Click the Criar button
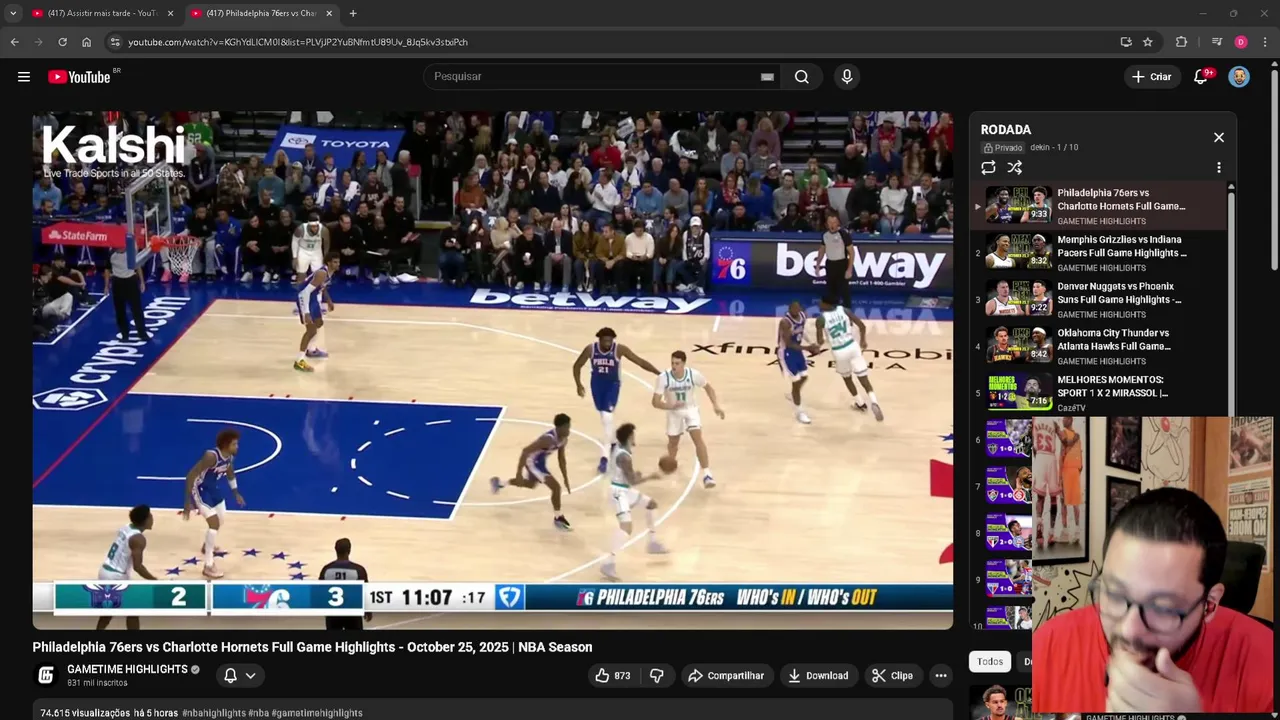The height and width of the screenshot is (720, 1280). 1151,77
